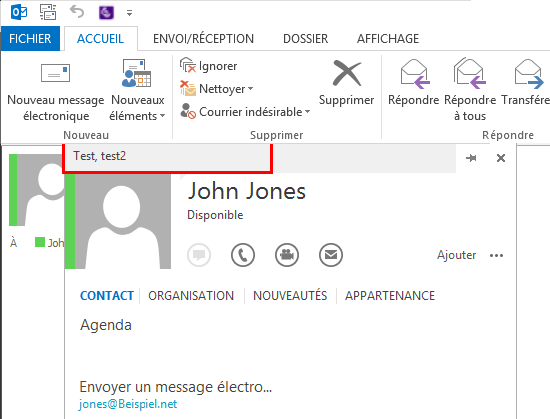Screen dimensions: 550x419
Task: Open the Courrier indésirable dropdown
Action: [307, 112]
